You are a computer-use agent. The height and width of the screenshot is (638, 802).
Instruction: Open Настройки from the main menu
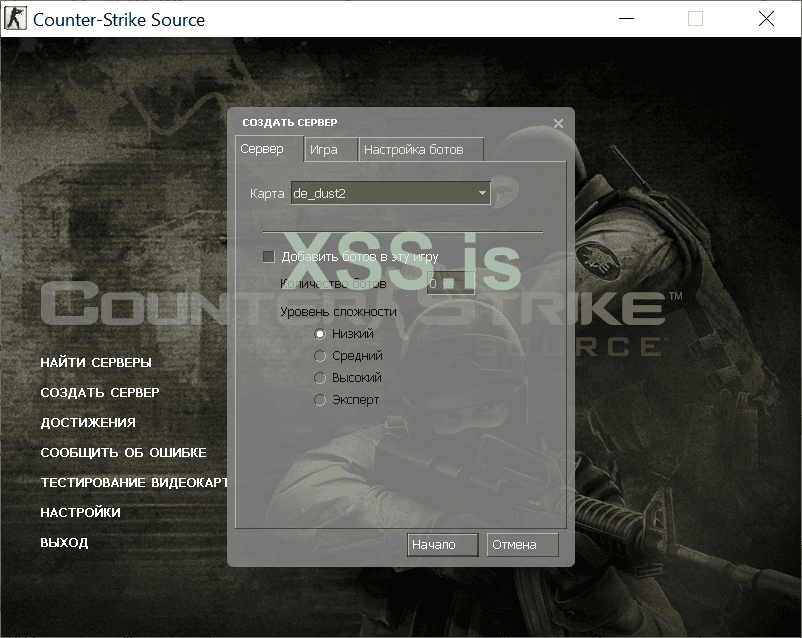point(80,513)
